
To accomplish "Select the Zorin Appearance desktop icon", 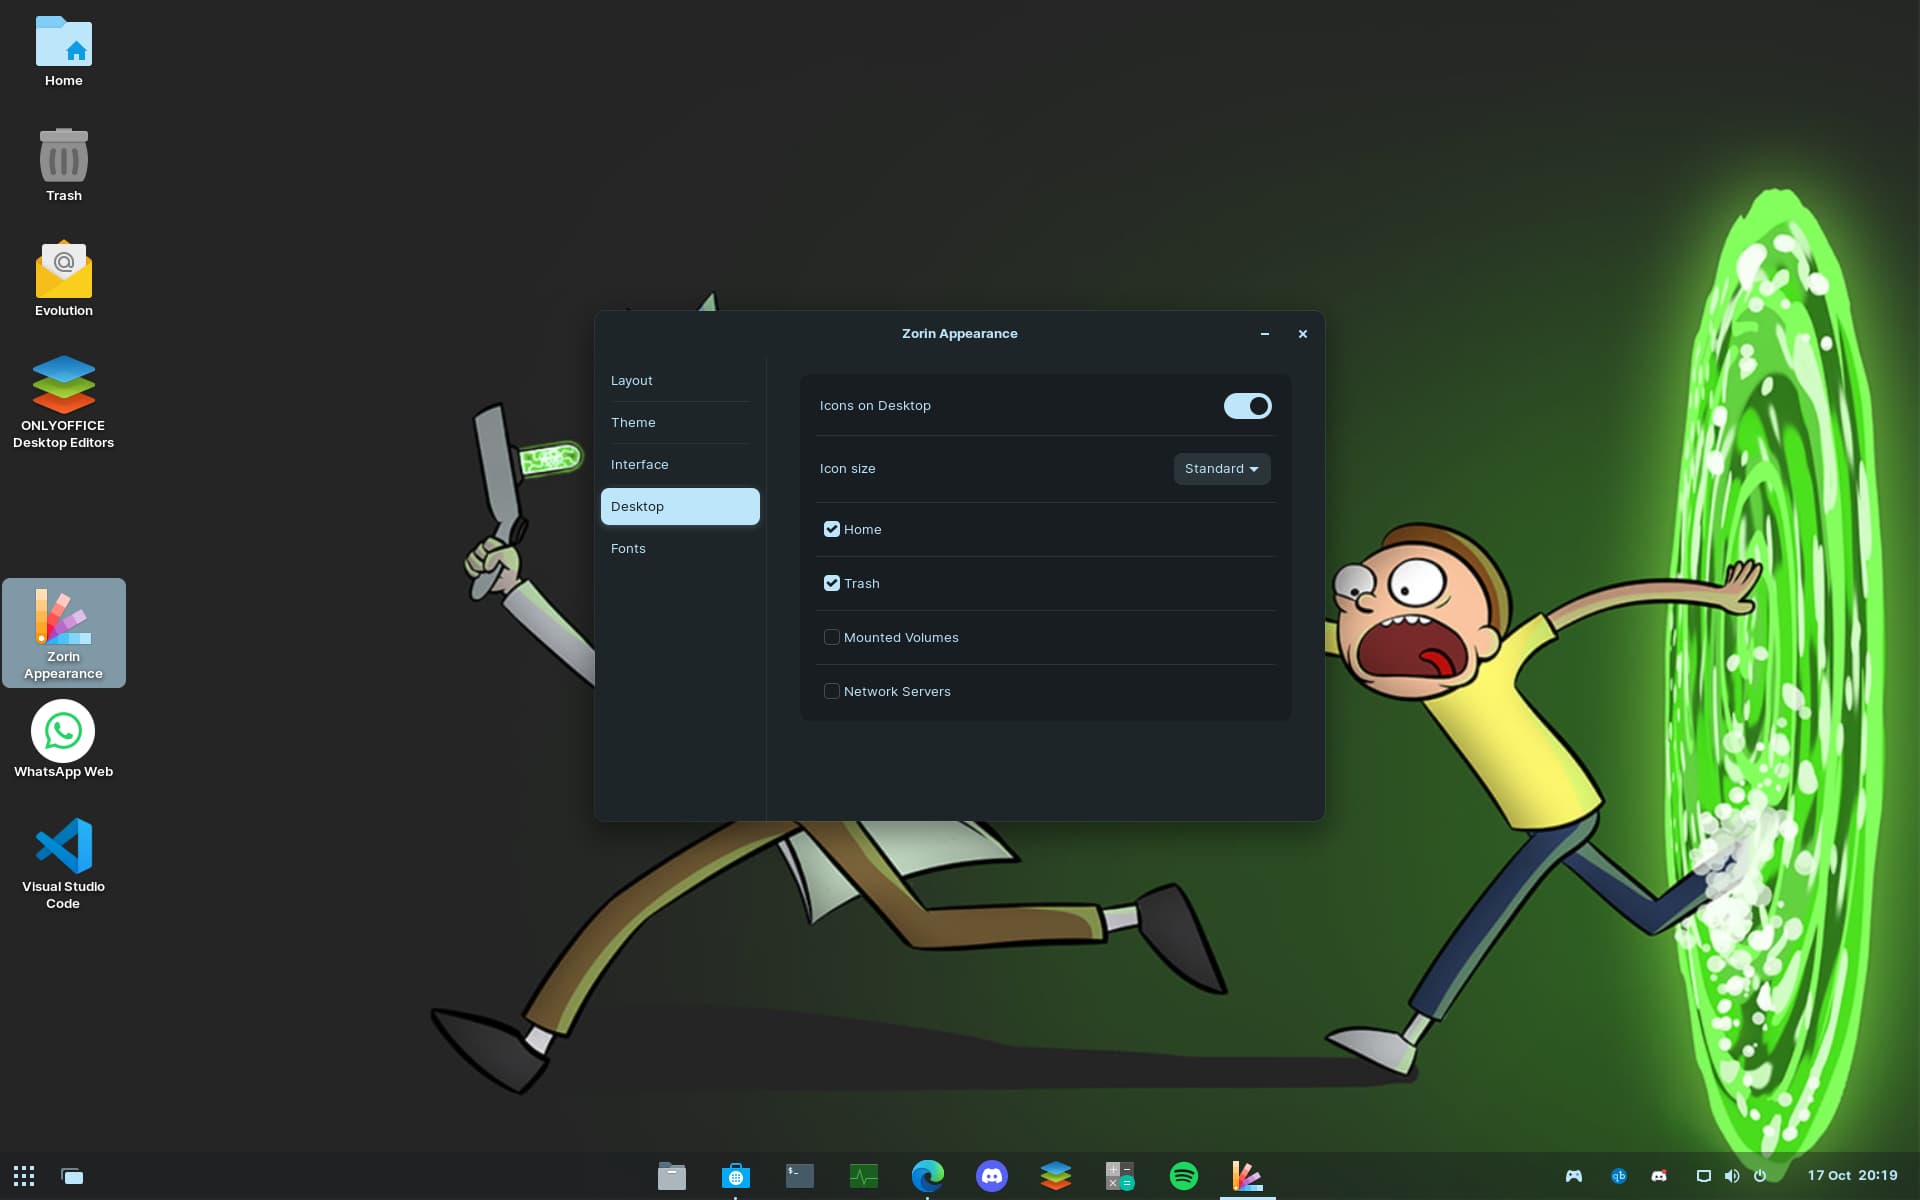I will point(64,633).
